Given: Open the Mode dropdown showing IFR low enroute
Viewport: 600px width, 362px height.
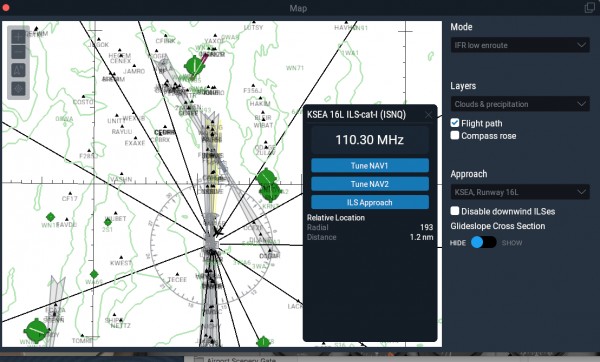Looking at the screenshot, I should coord(520,45).
